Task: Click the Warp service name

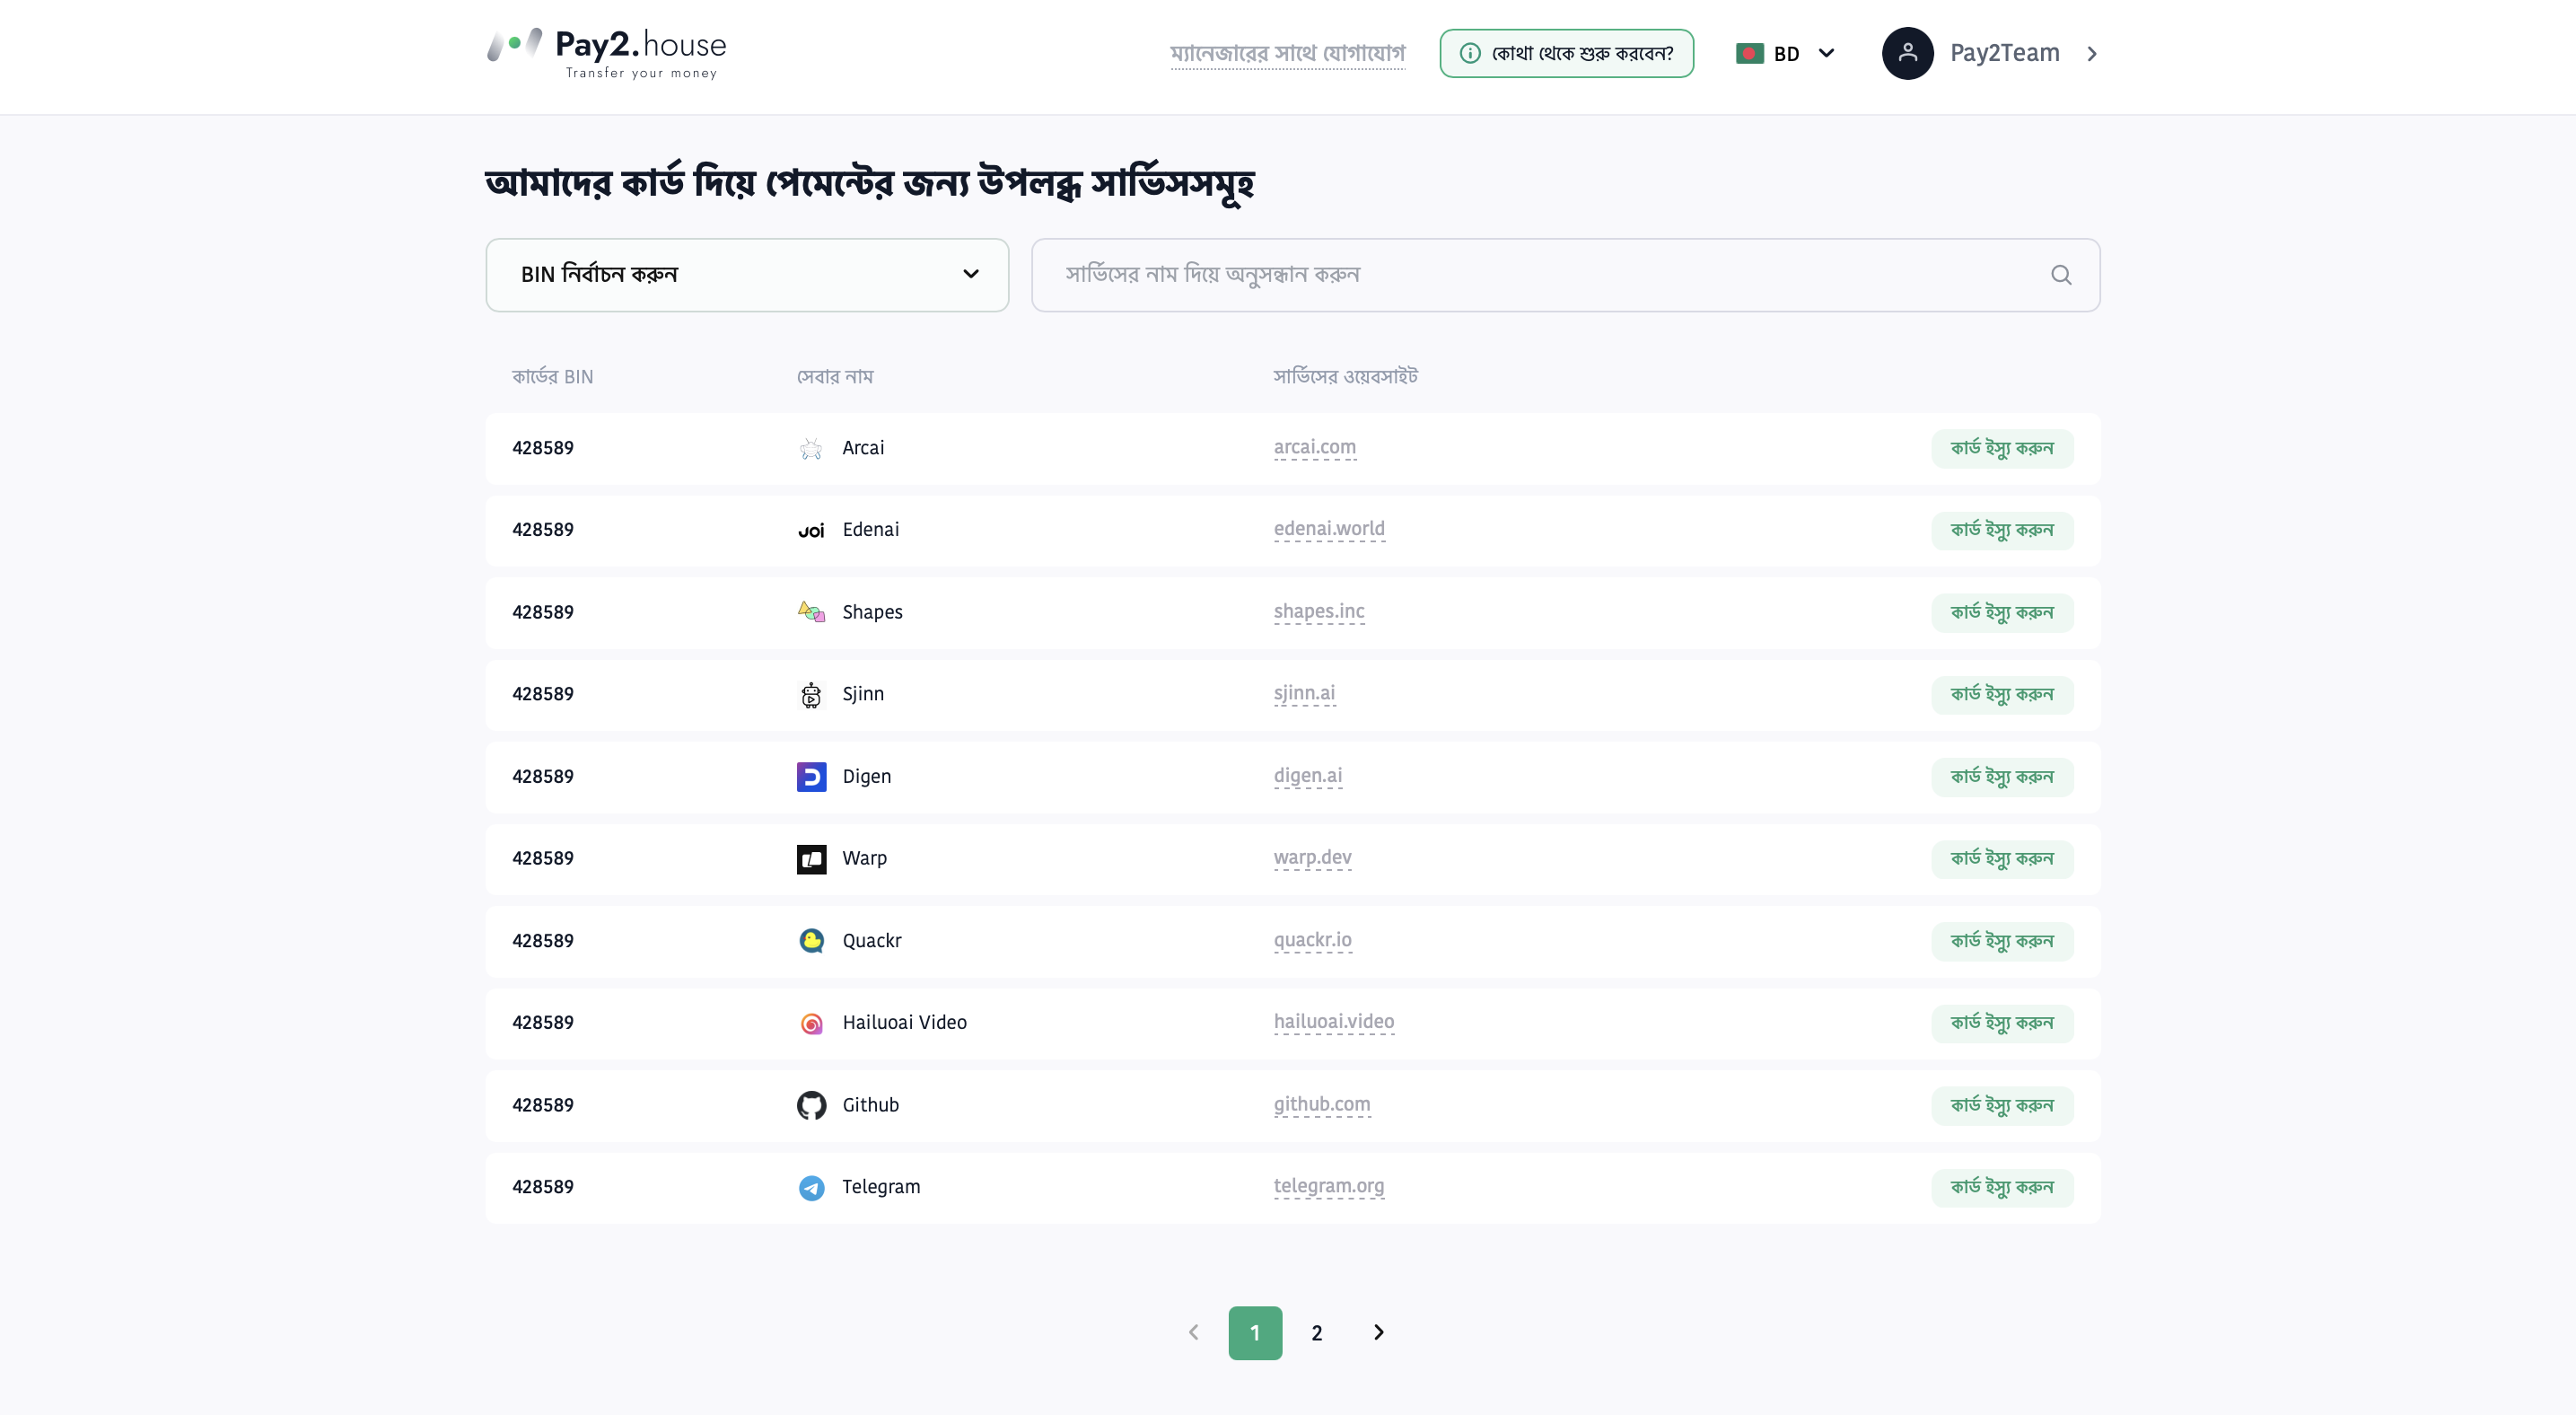Action: pyautogui.click(x=864, y=859)
